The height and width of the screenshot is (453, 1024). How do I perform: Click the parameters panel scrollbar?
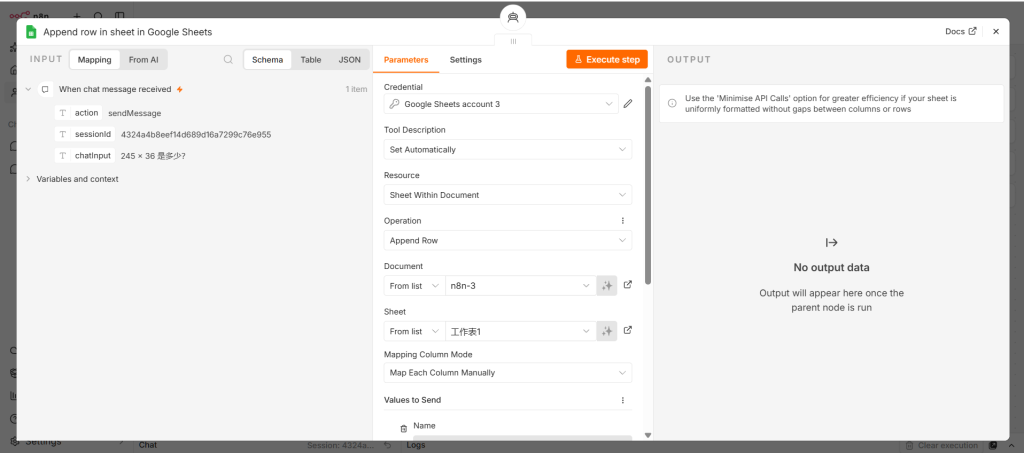point(648,185)
